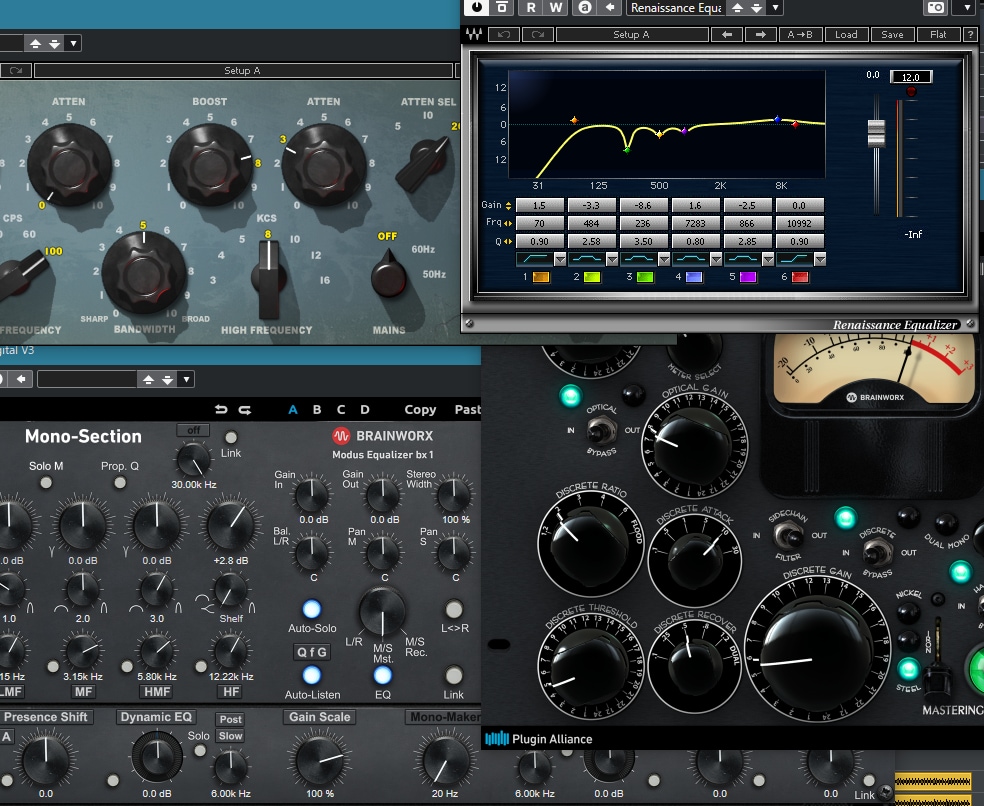This screenshot has width=984, height=806.
Task: Open the dropdown arrow beside the camera icon
Action: pos(966,7)
